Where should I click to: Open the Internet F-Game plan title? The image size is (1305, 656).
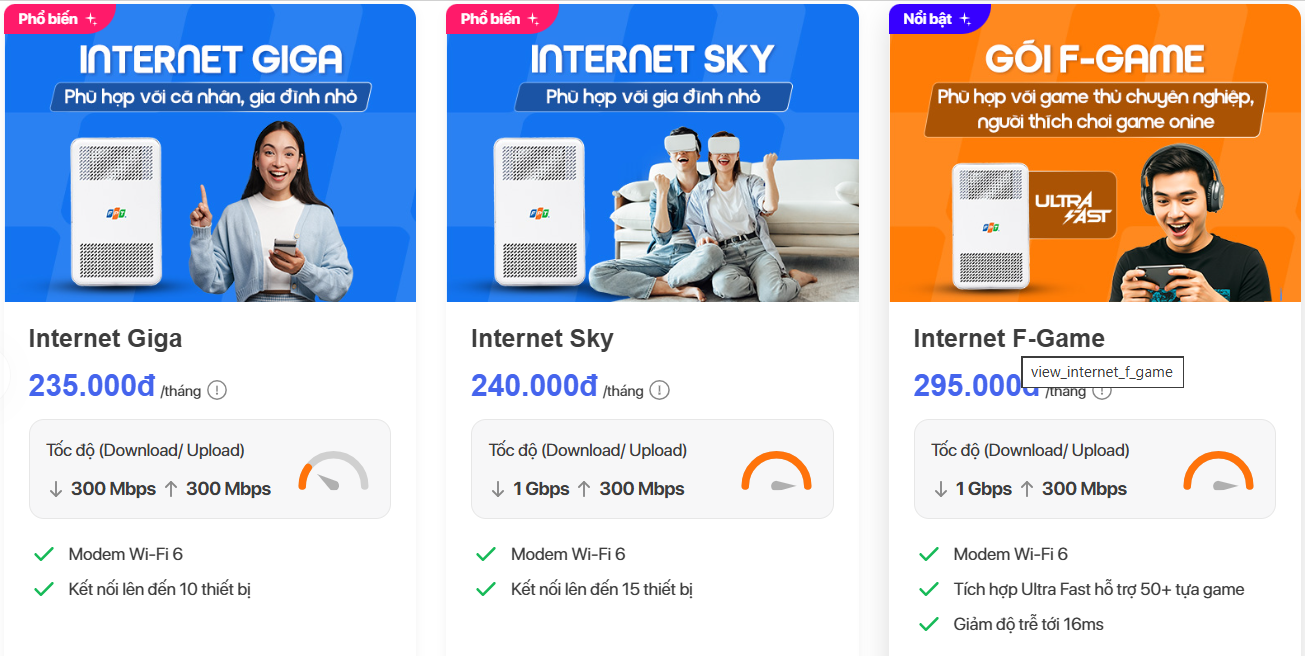(1009, 339)
